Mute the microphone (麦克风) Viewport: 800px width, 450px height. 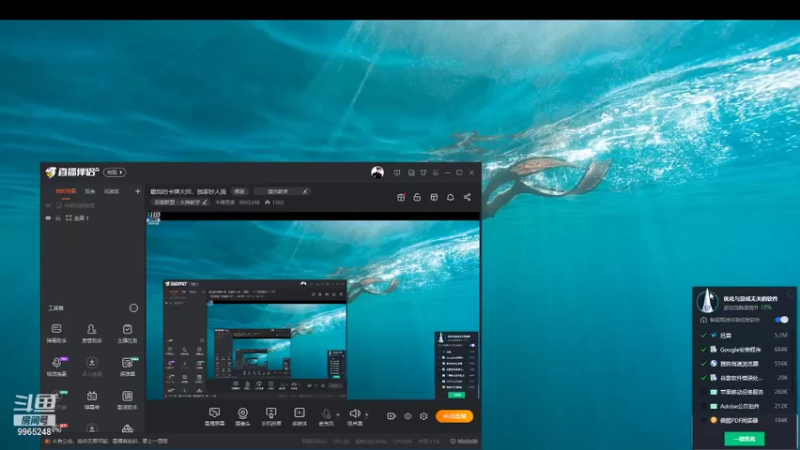coord(326,416)
